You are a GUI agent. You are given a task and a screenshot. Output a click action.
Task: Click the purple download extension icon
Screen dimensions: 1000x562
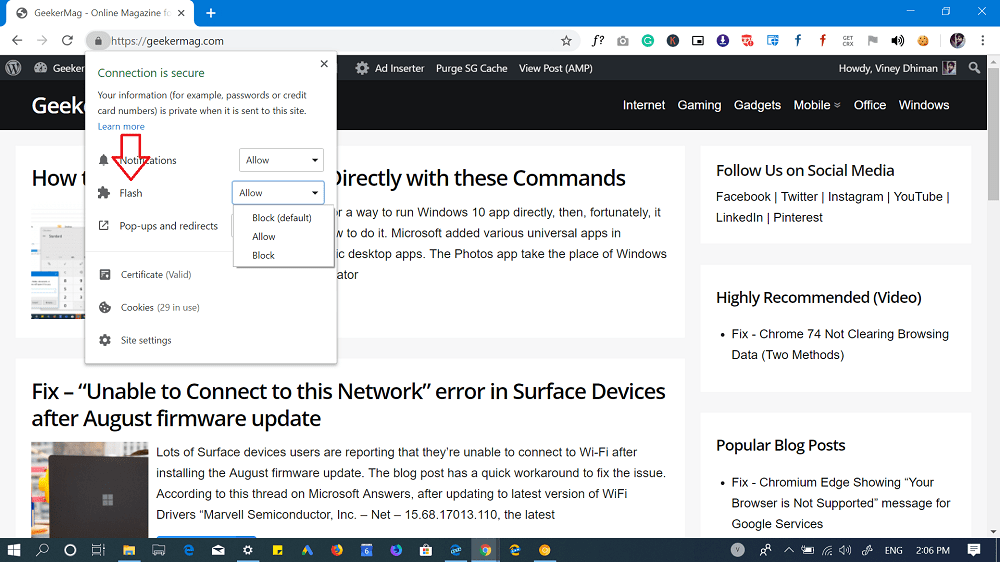[x=723, y=41]
